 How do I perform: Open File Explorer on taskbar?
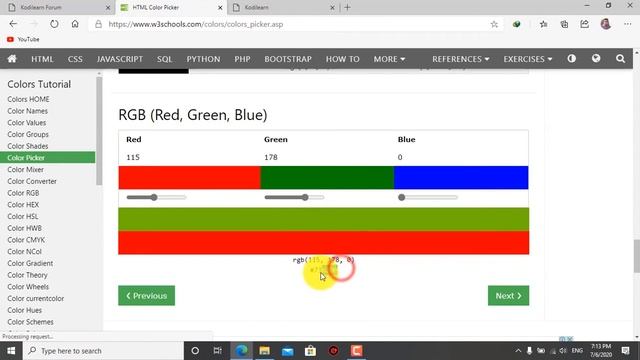pyautogui.click(x=264, y=351)
